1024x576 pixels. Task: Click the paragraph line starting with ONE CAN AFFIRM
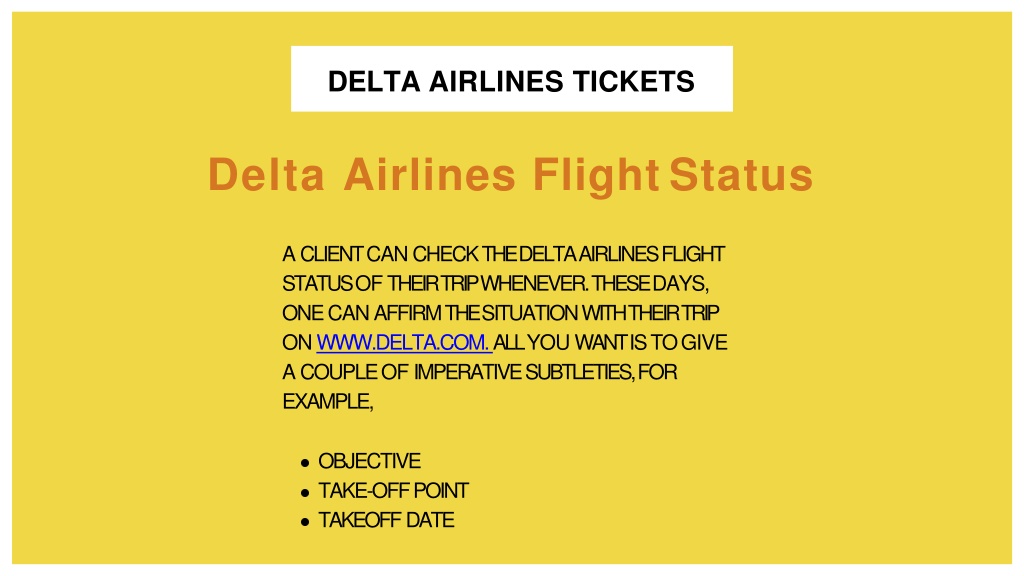pos(501,313)
